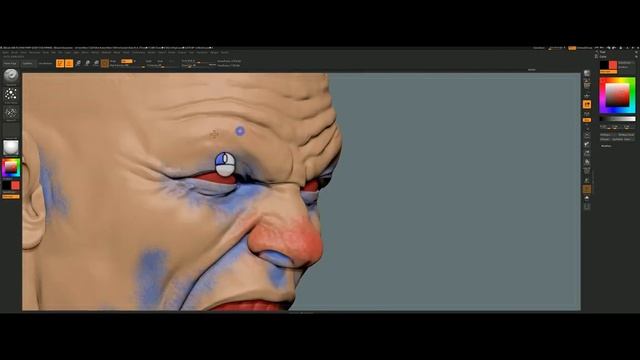Open the Alpha menu in menu bar
The image size is (640, 360).
5,52
